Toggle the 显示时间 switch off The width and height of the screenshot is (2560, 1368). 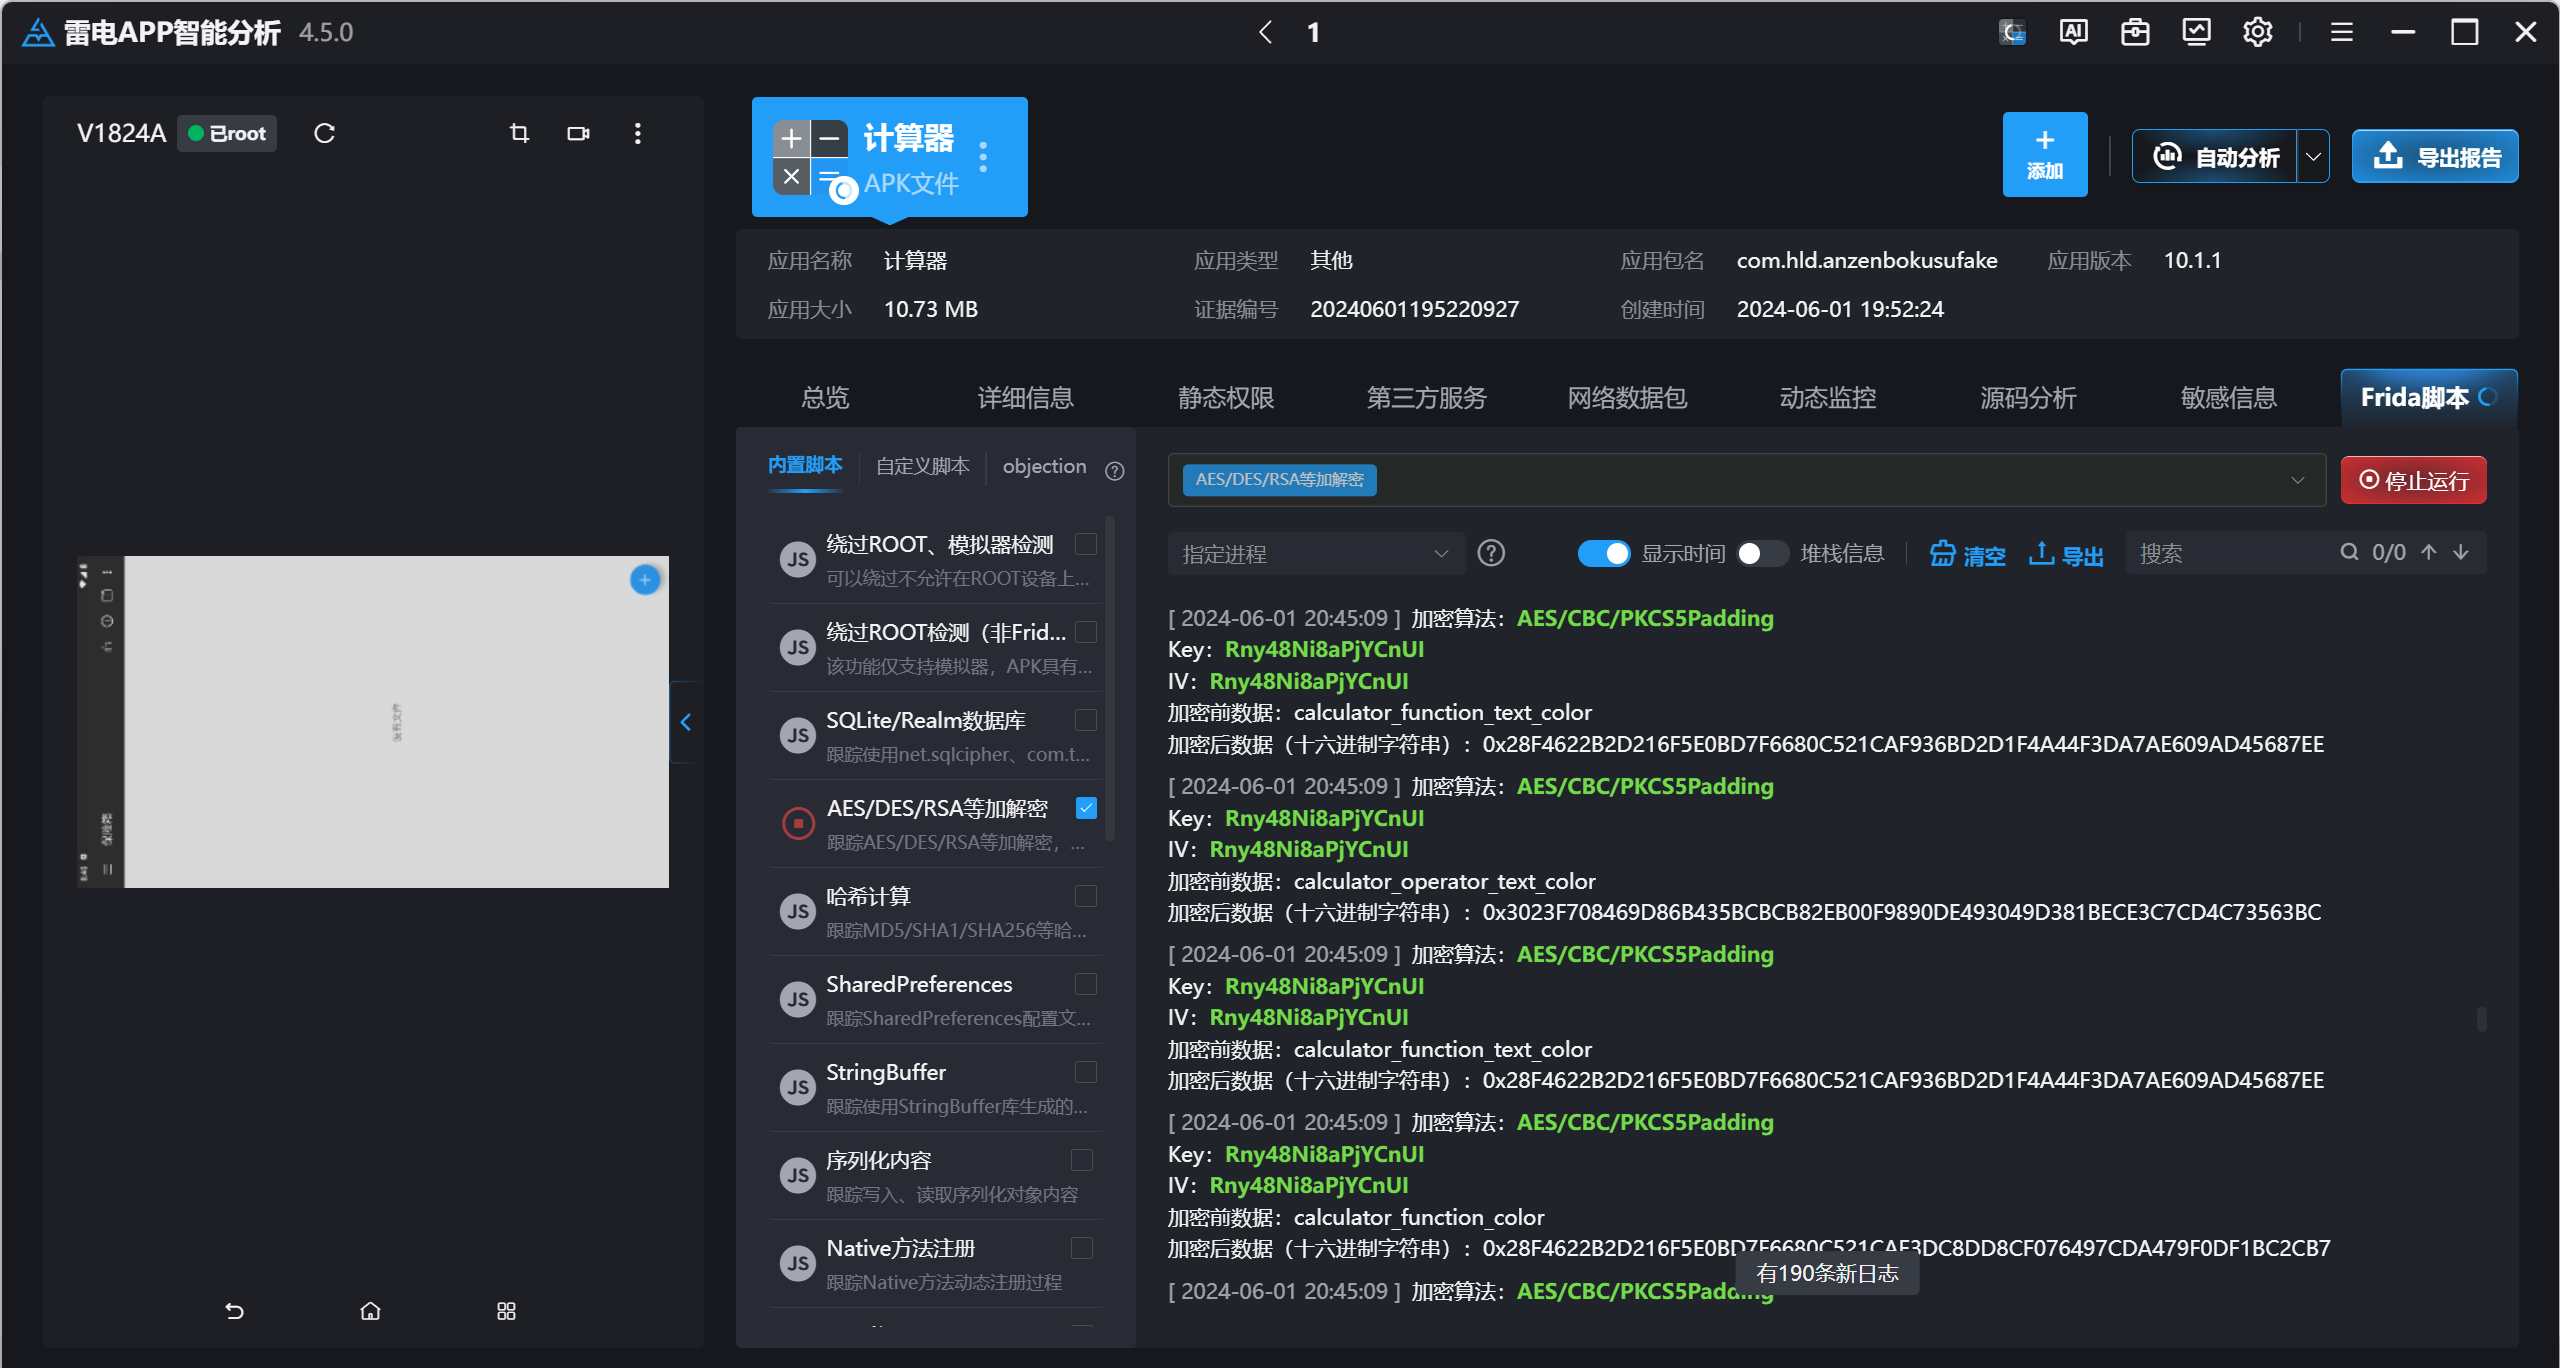pos(1603,553)
